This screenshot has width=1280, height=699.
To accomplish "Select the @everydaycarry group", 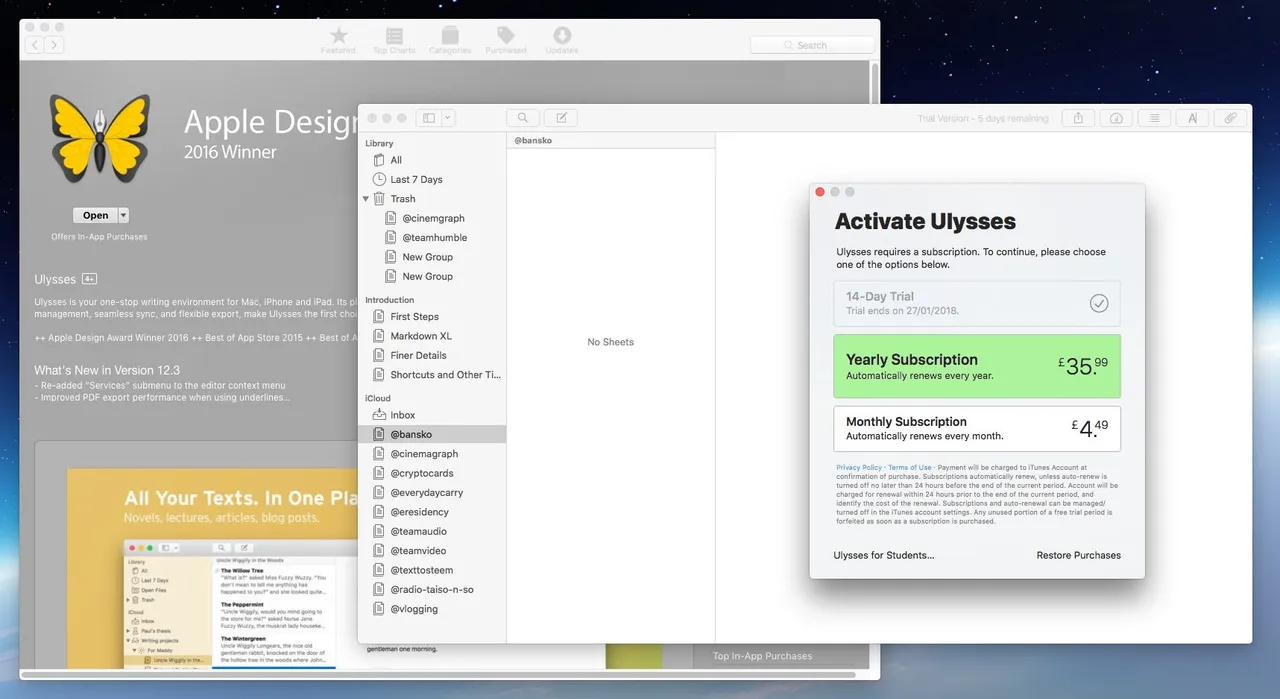I will point(432,493).
